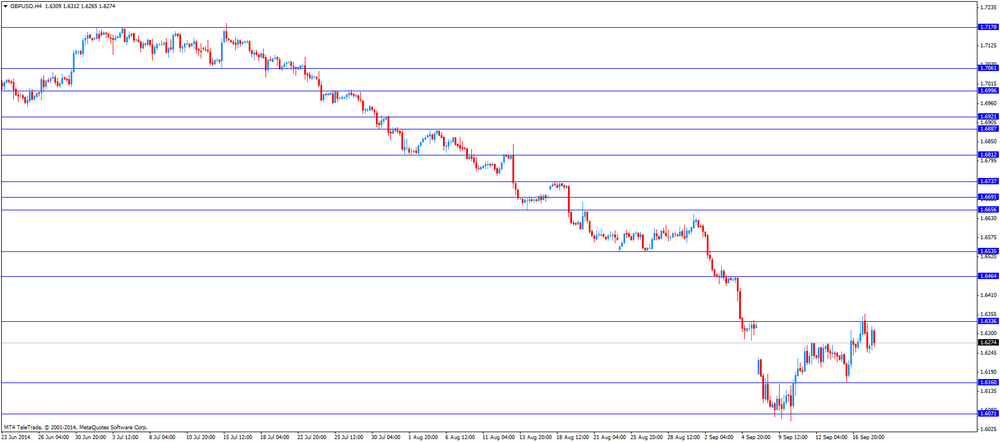The height and width of the screenshot is (442, 1000).
Task: Click the GBPUSD,H4 chart title text
Action: coord(26,5)
